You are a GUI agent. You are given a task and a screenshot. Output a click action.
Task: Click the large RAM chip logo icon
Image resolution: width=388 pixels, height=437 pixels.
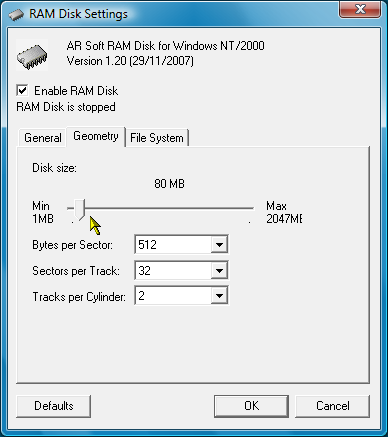point(32,55)
